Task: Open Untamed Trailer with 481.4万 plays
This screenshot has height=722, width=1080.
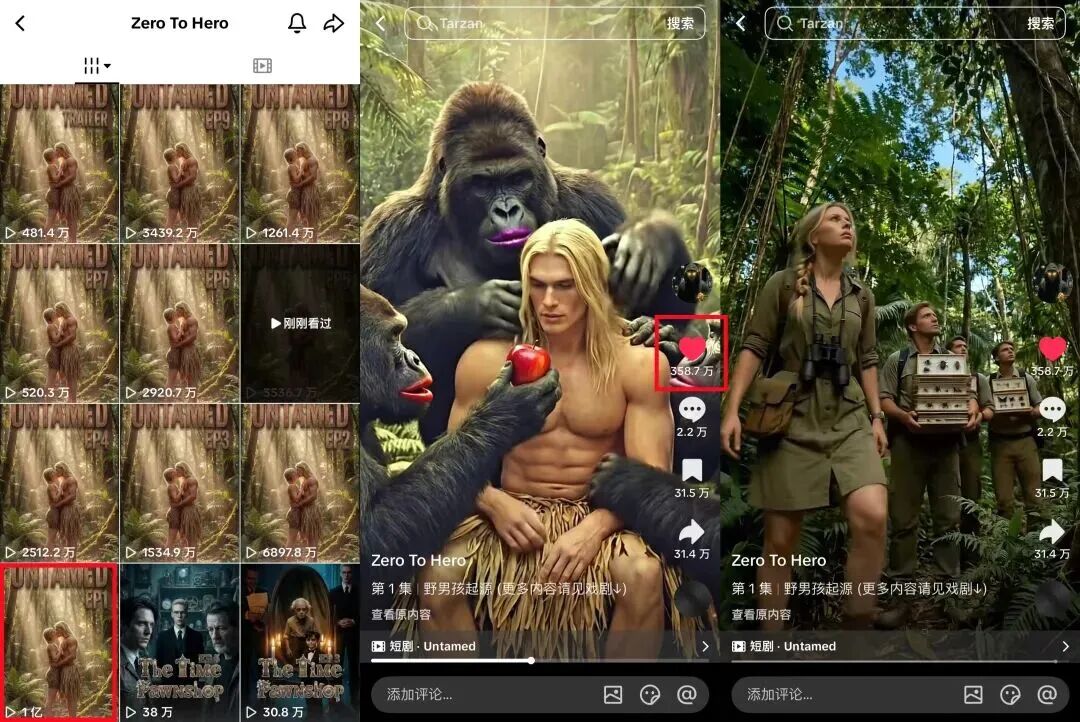Action: tap(60, 163)
